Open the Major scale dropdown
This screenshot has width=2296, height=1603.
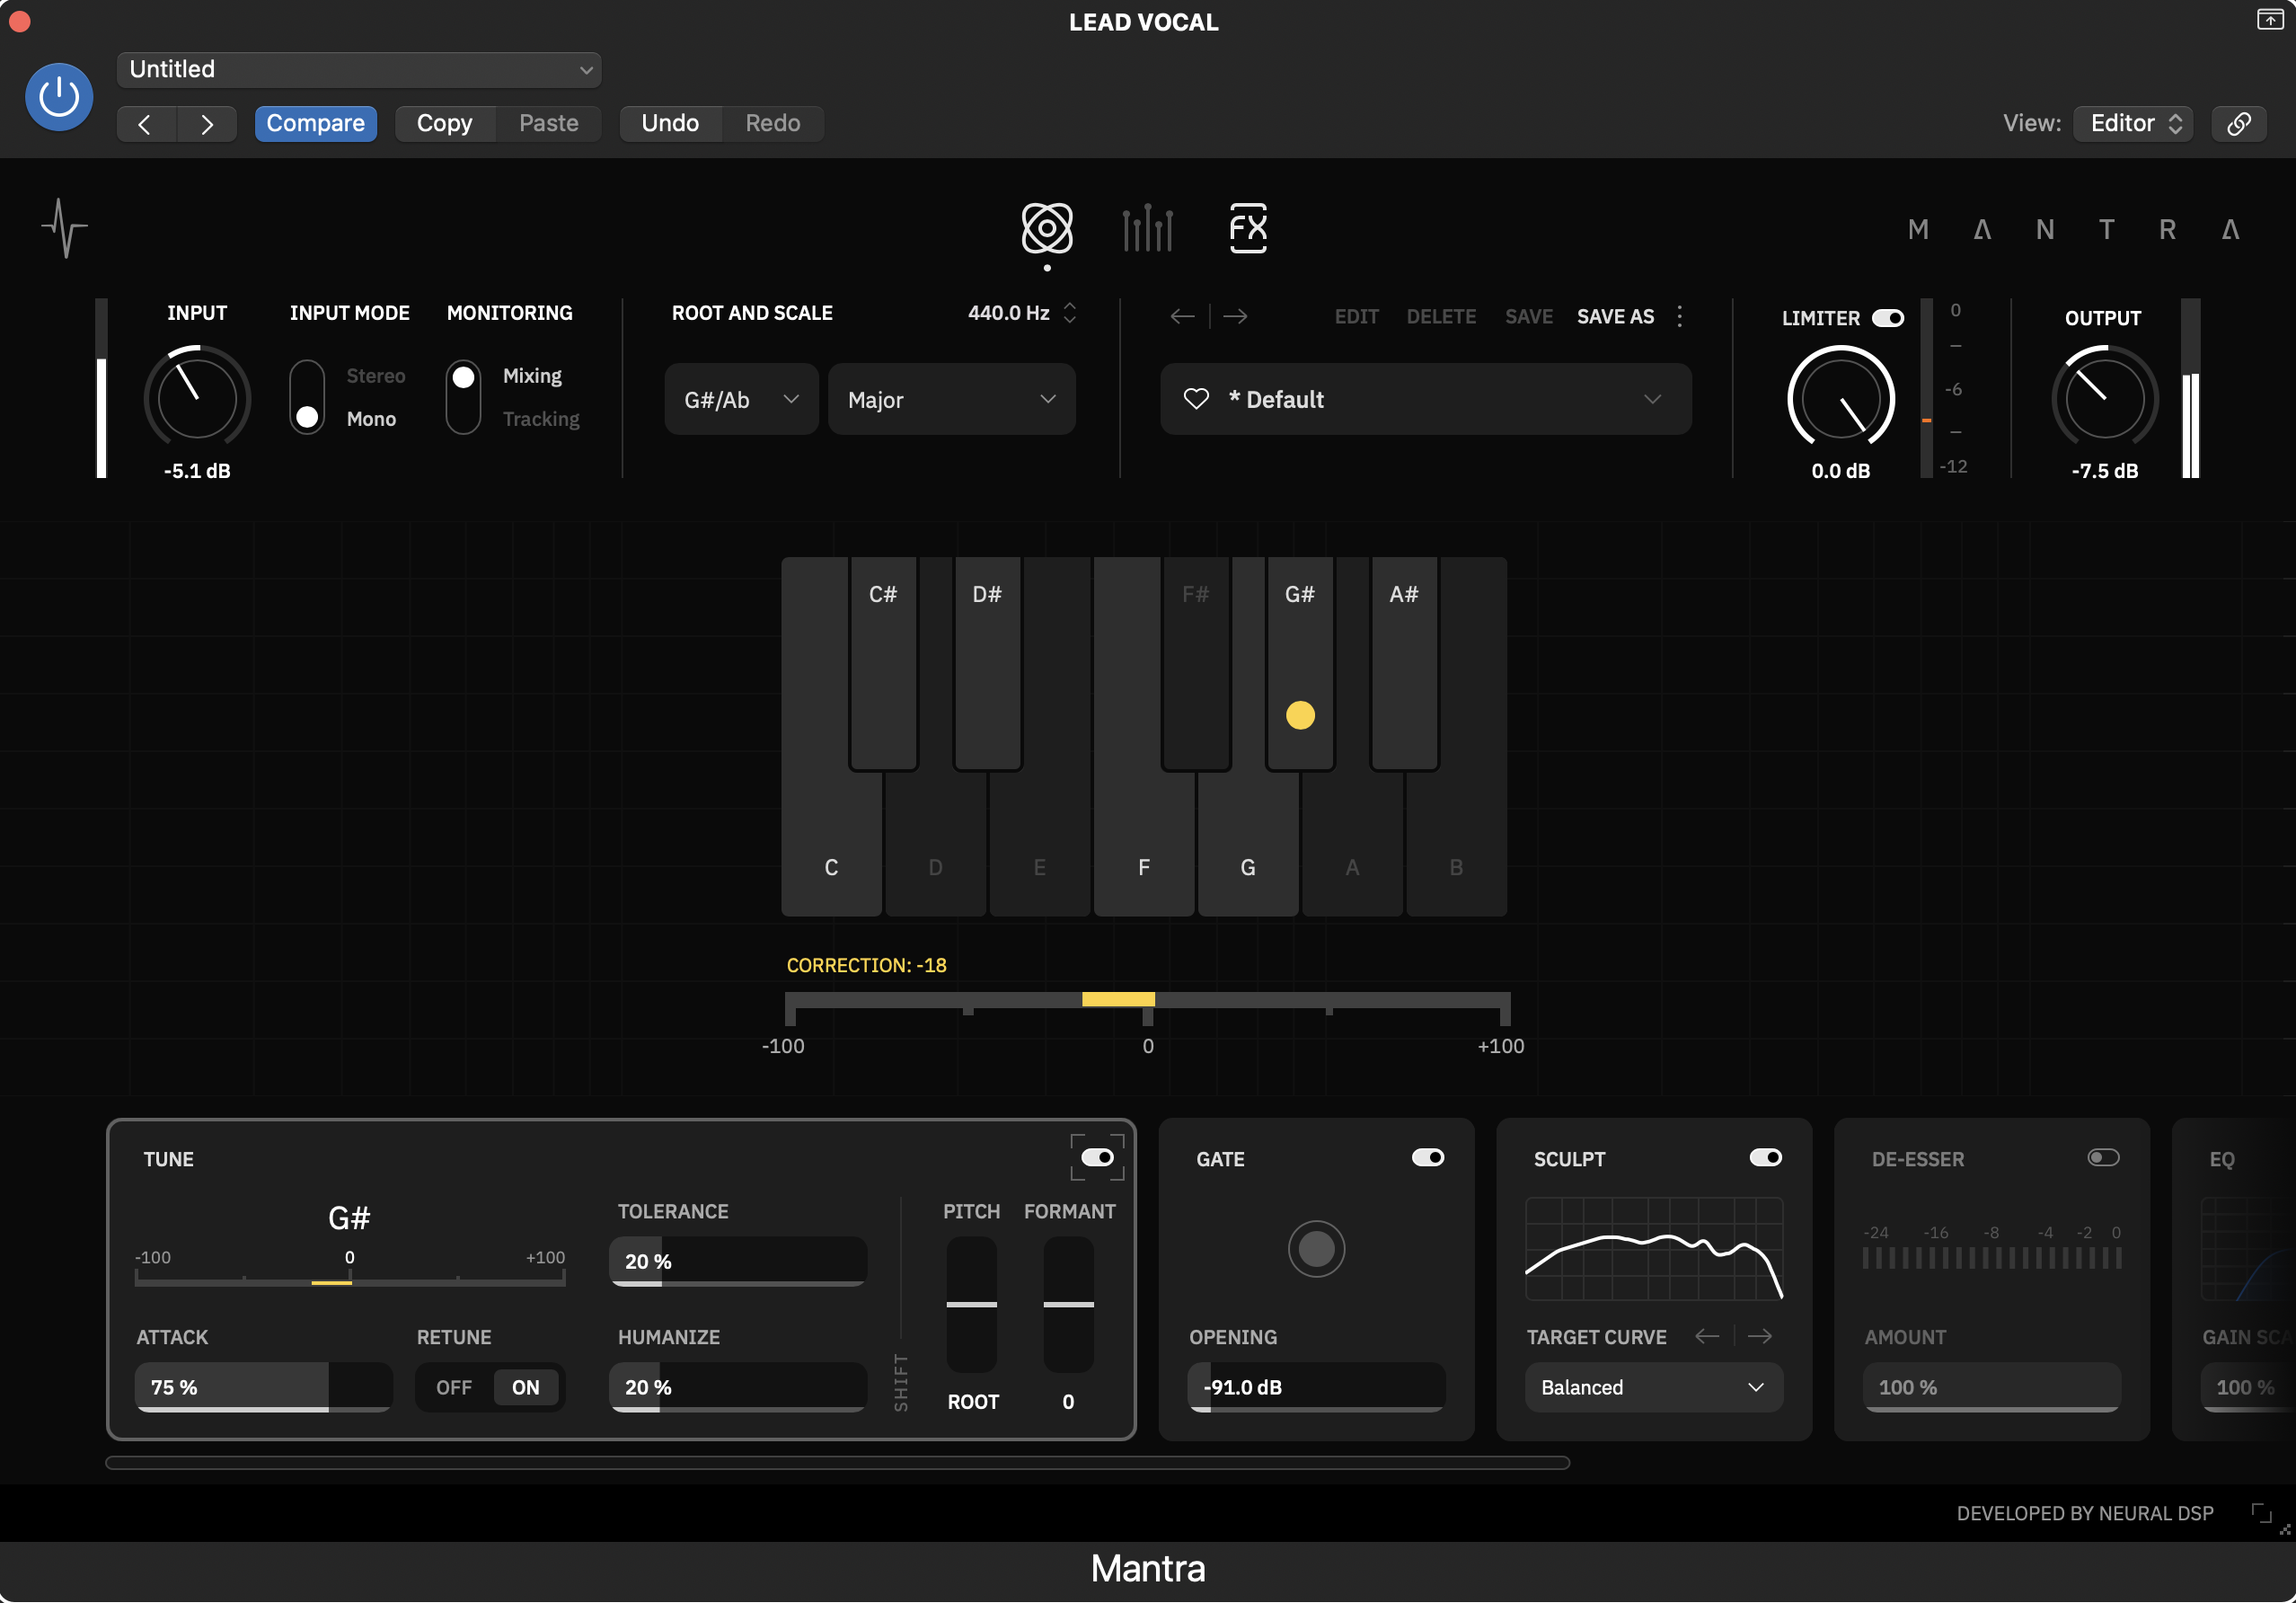point(951,399)
